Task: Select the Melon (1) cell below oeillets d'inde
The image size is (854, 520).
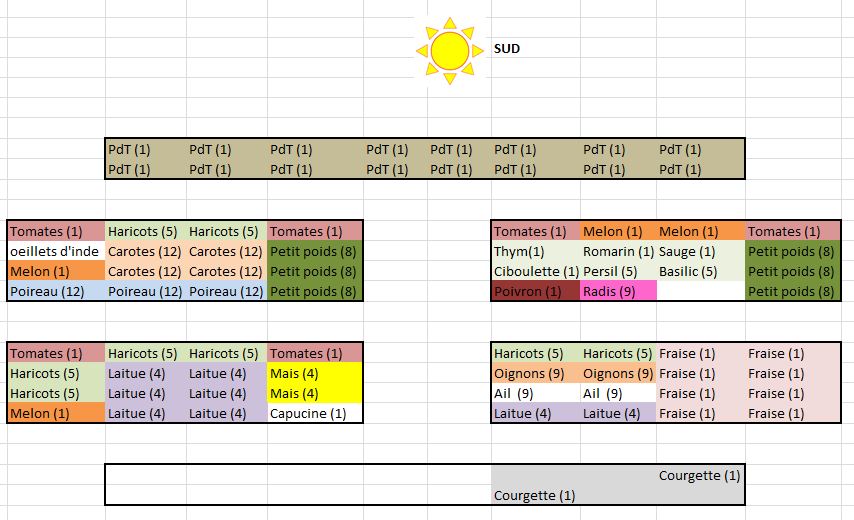Action: pyautogui.click(x=56, y=271)
